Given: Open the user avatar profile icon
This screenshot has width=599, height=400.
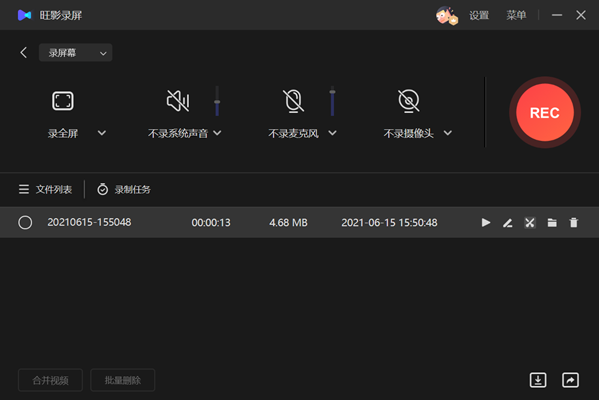Looking at the screenshot, I should point(446,15).
